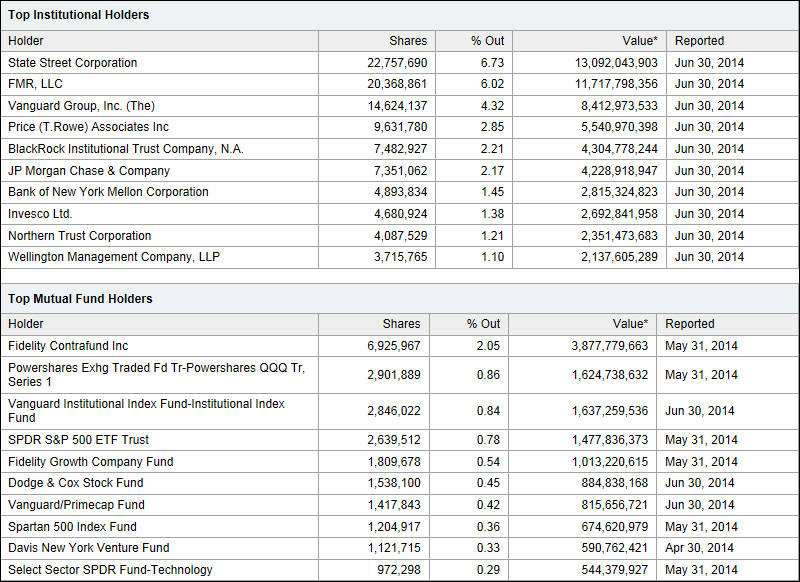
Task: Click shares value 22,757,690
Action: pos(397,63)
